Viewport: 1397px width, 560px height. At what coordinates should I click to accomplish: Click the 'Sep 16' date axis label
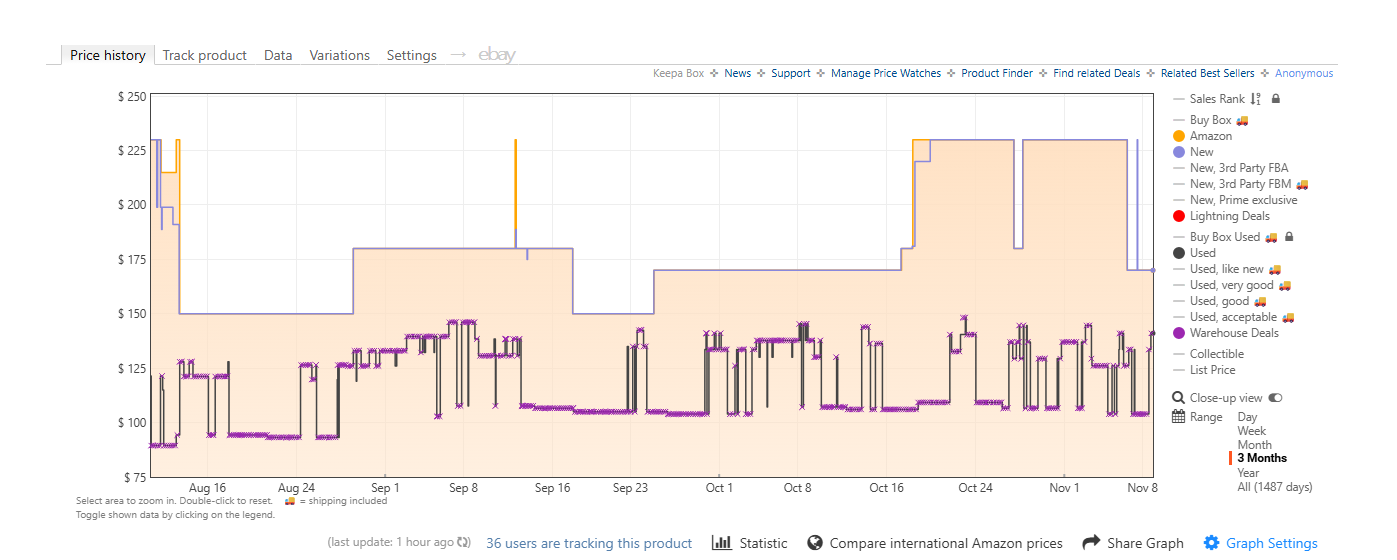tap(552, 488)
